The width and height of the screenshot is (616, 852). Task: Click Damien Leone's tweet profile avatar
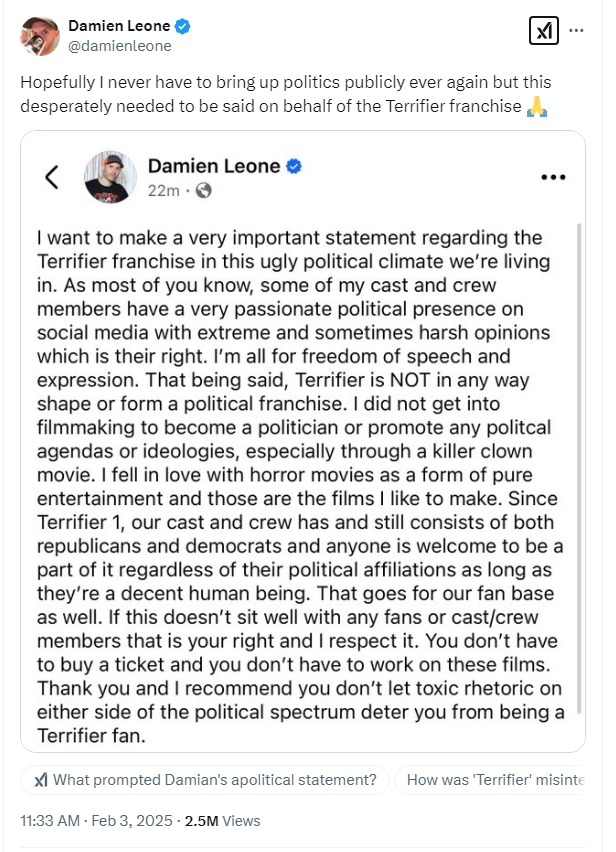click(x=40, y=36)
